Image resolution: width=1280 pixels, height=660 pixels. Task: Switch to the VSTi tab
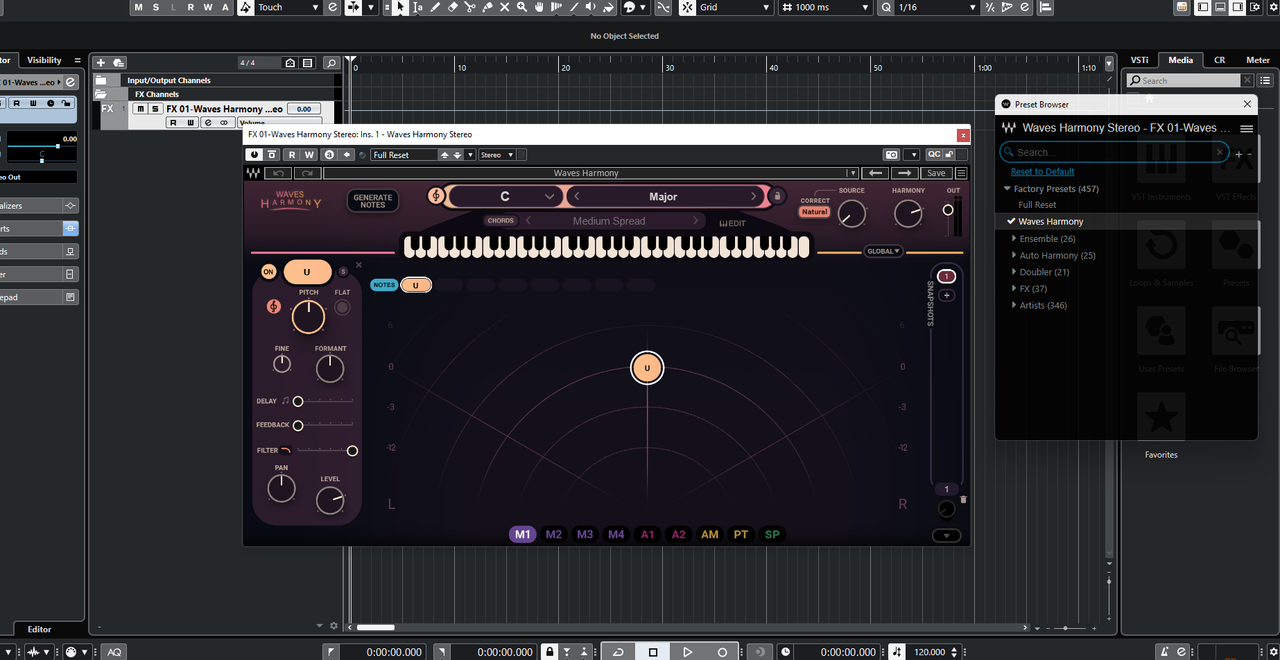click(x=1139, y=60)
